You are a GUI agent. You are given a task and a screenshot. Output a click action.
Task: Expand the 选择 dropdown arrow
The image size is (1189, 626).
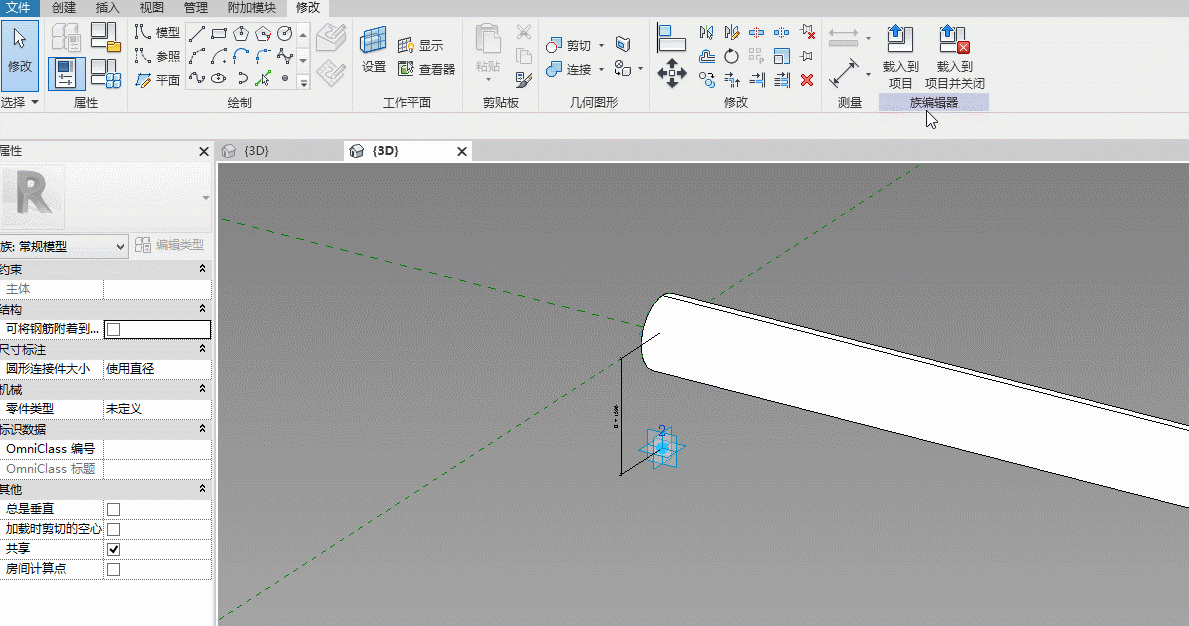pyautogui.click(x=35, y=102)
